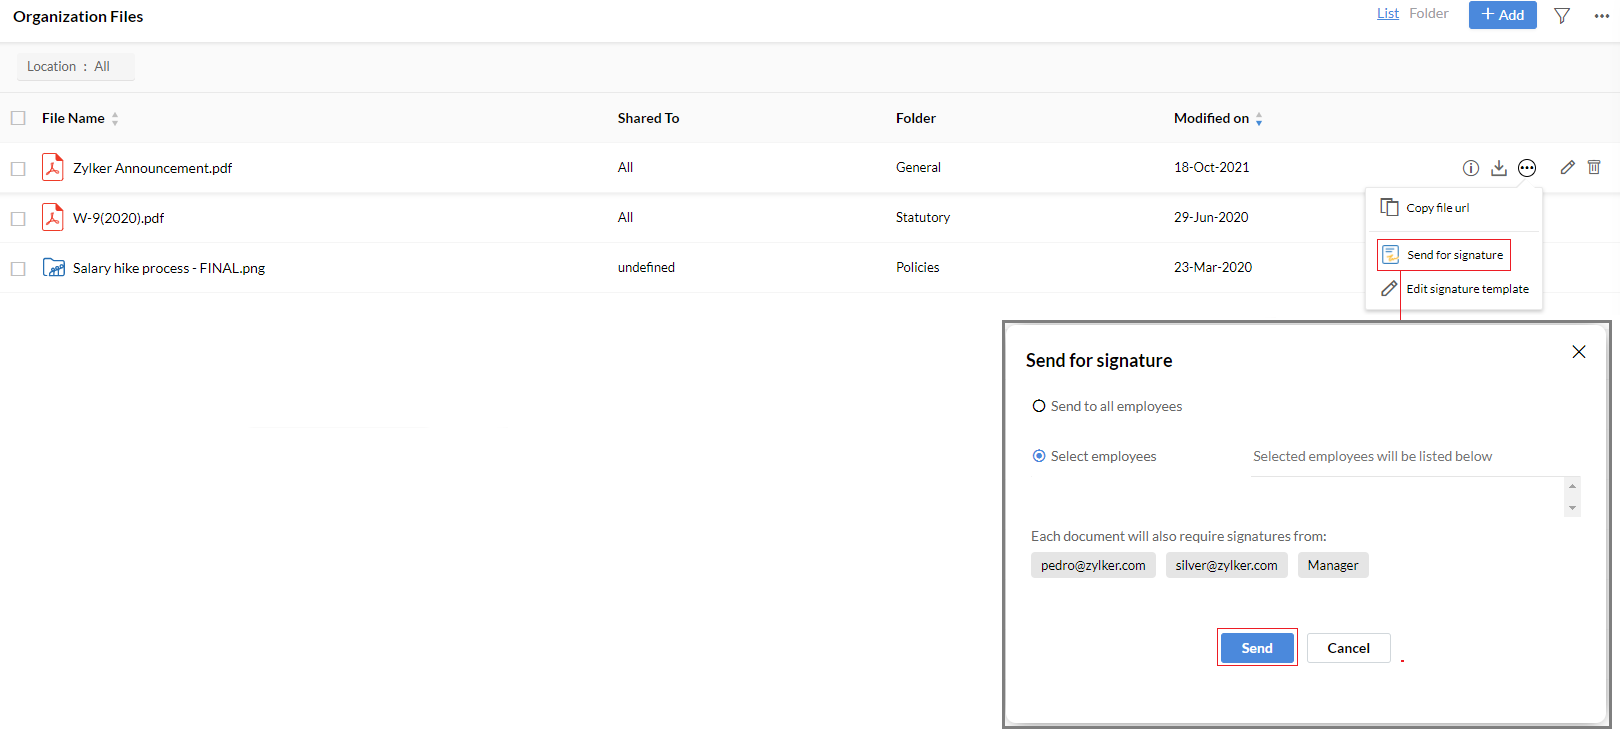Sort by Modified on using sort arrows

click(x=1259, y=119)
